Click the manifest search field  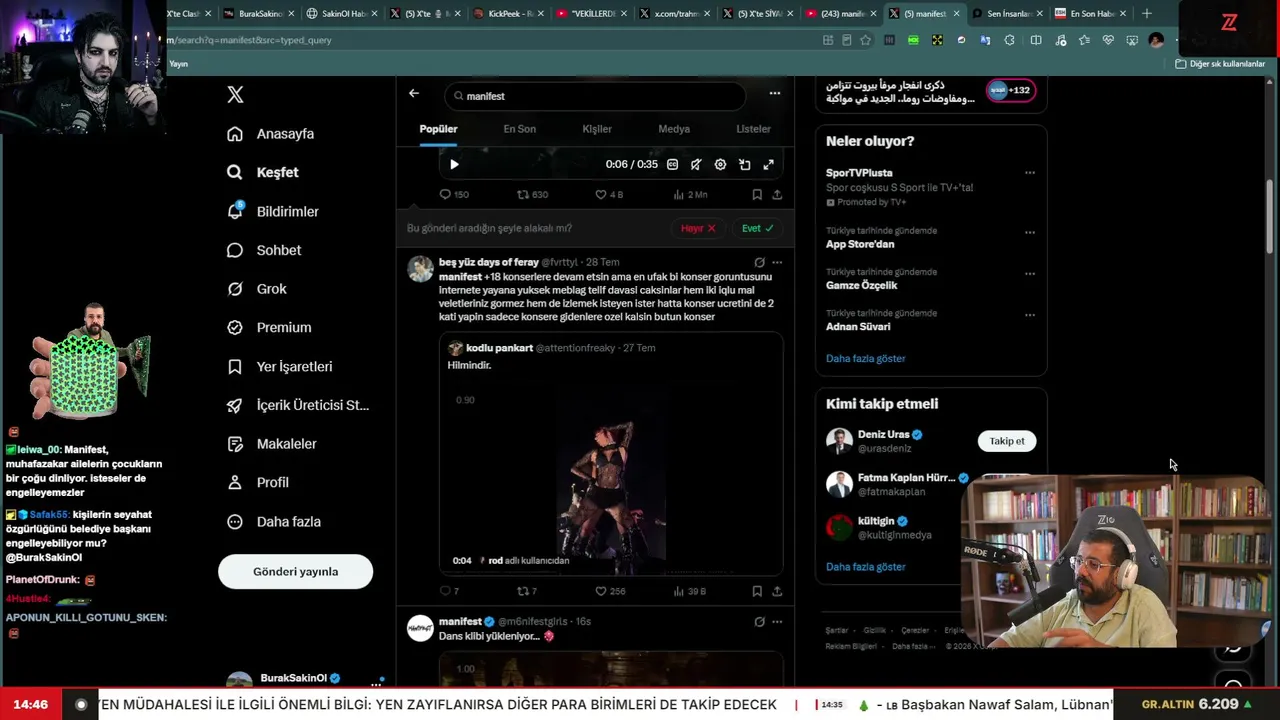point(595,96)
